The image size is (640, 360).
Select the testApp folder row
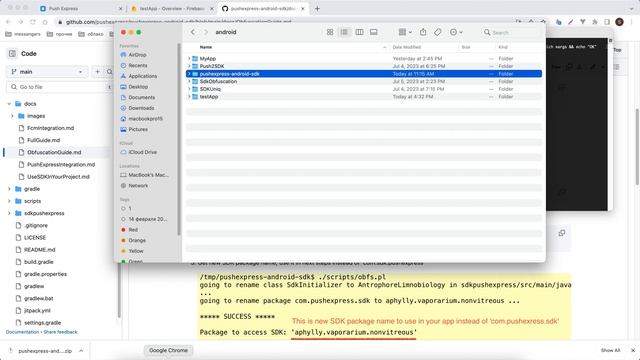tap(364, 97)
